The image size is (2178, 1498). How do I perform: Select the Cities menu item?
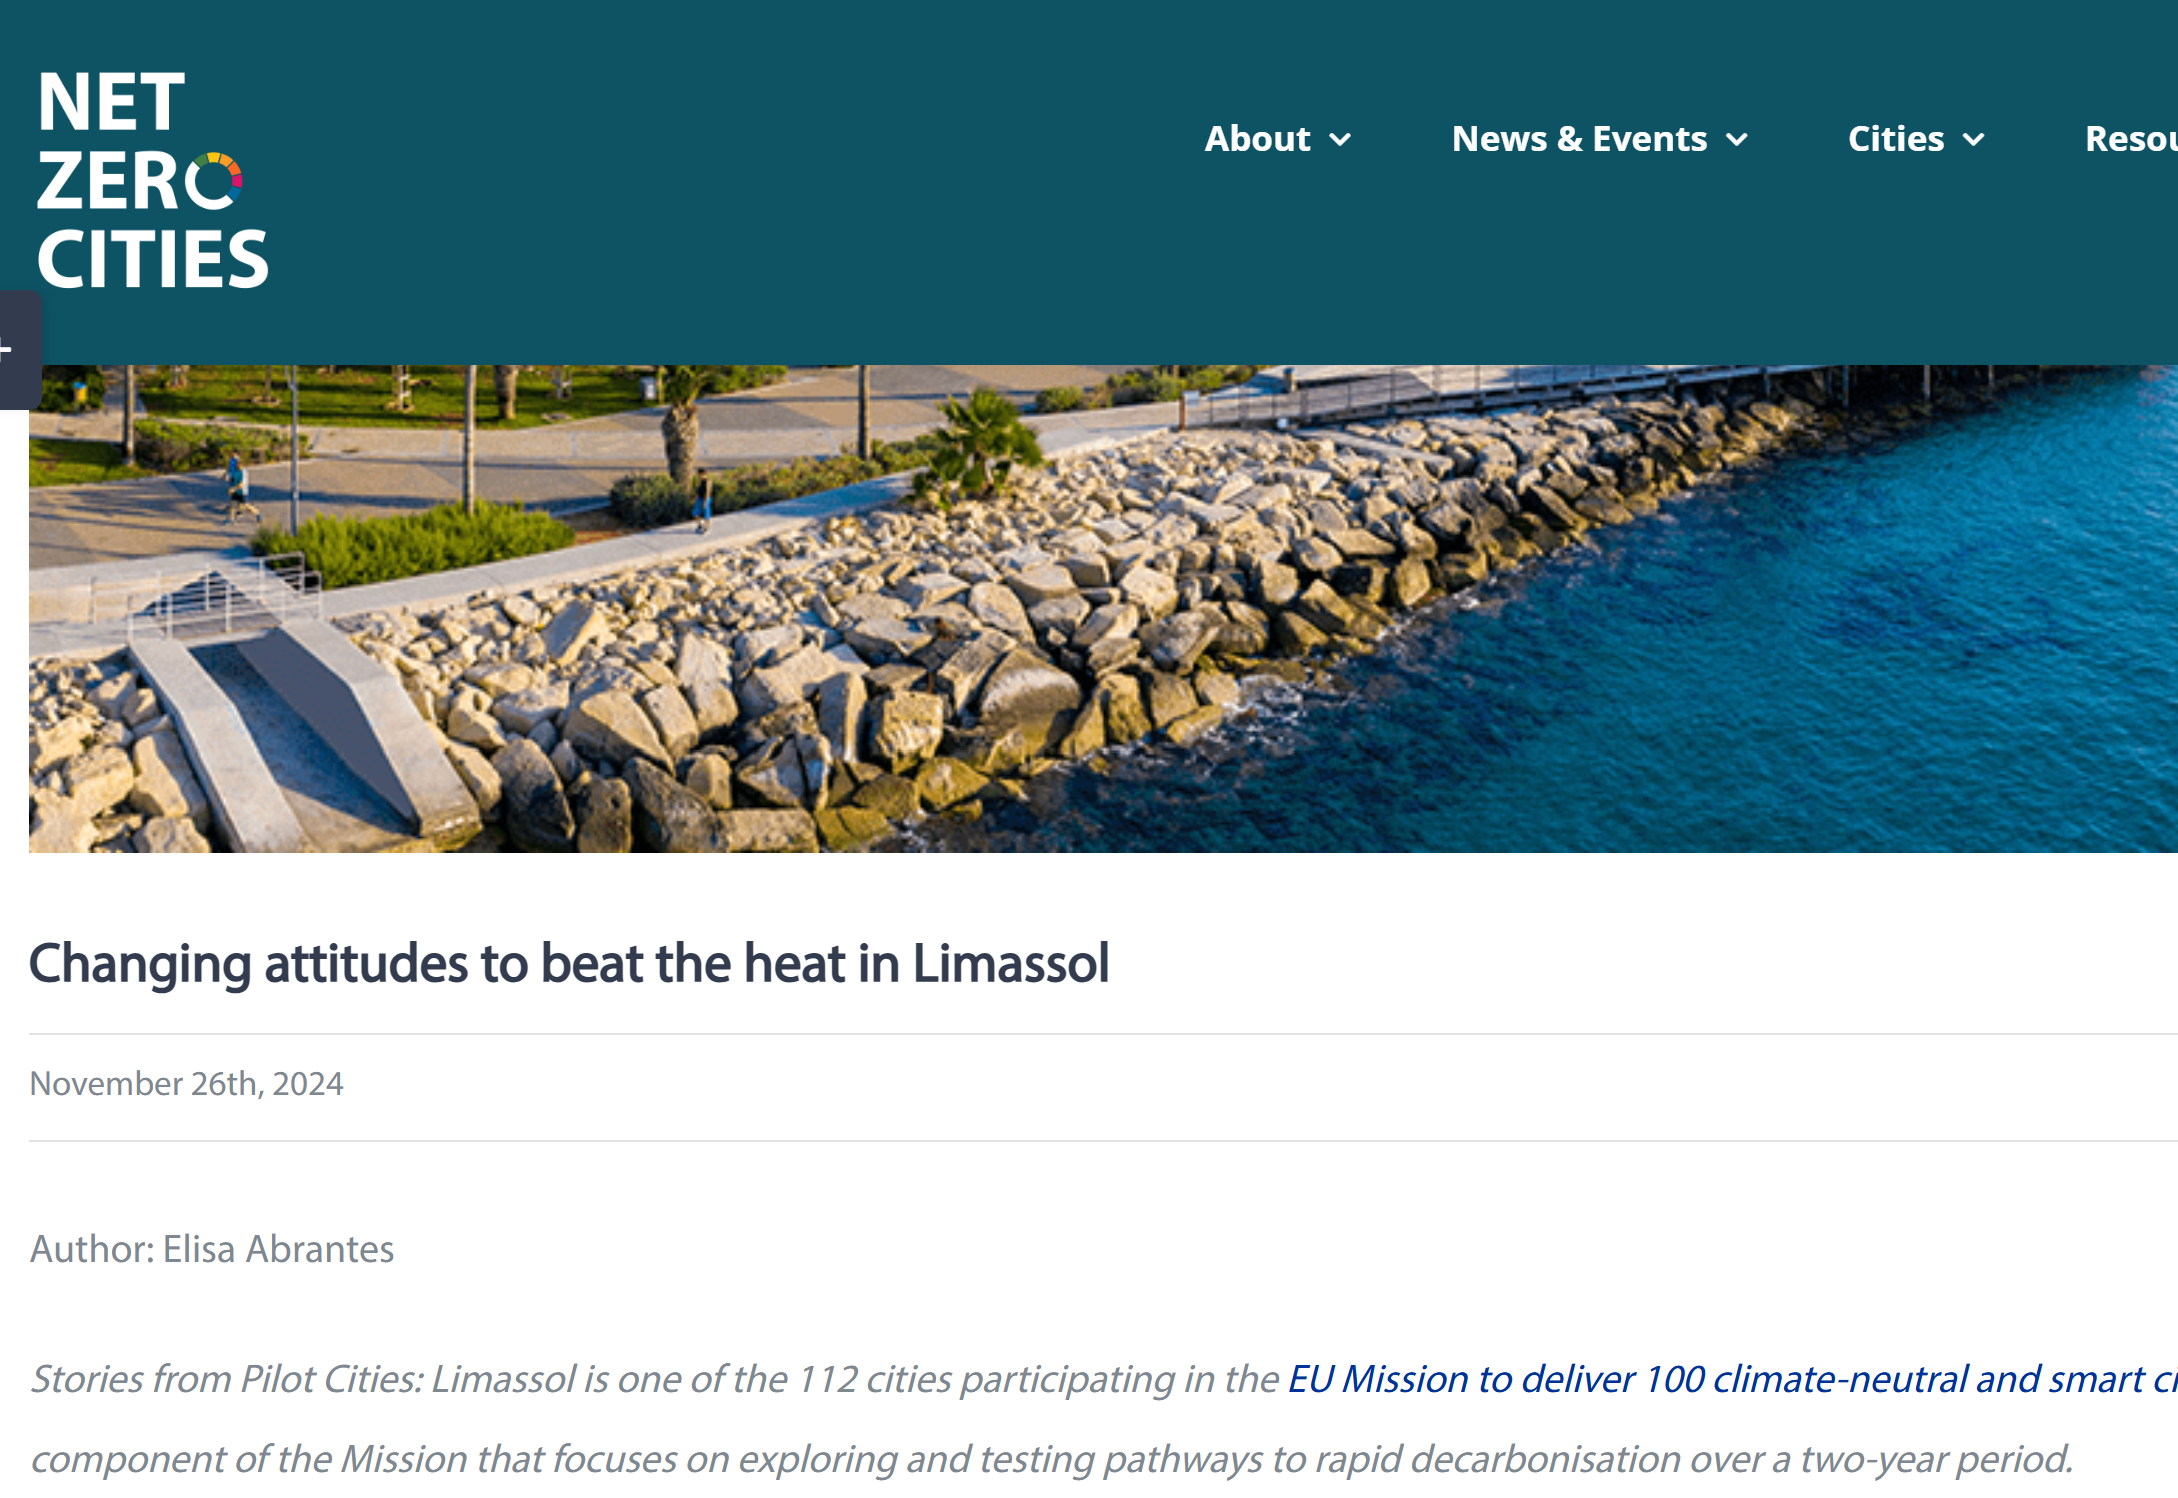click(x=1895, y=139)
